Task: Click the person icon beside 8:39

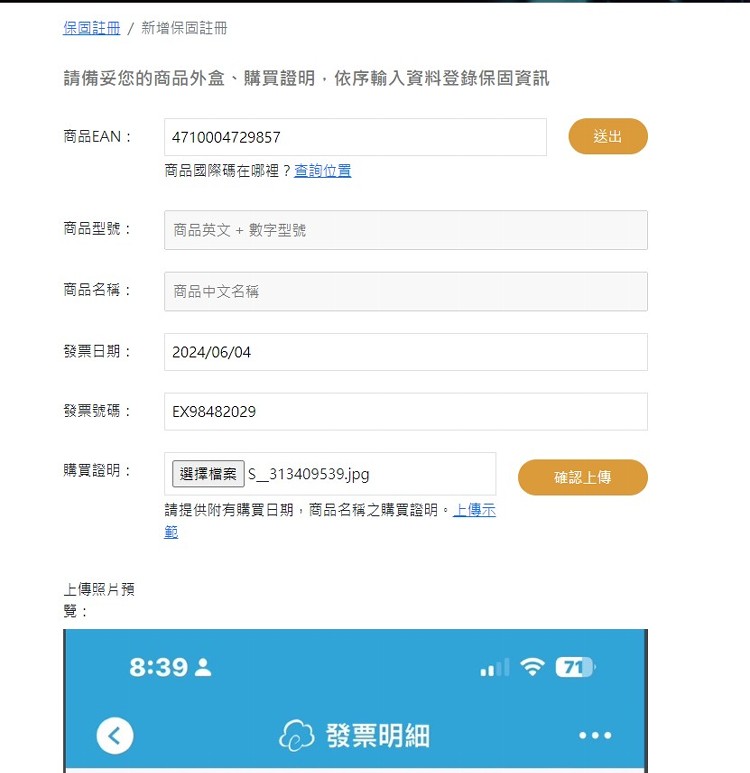Action: [x=203, y=668]
